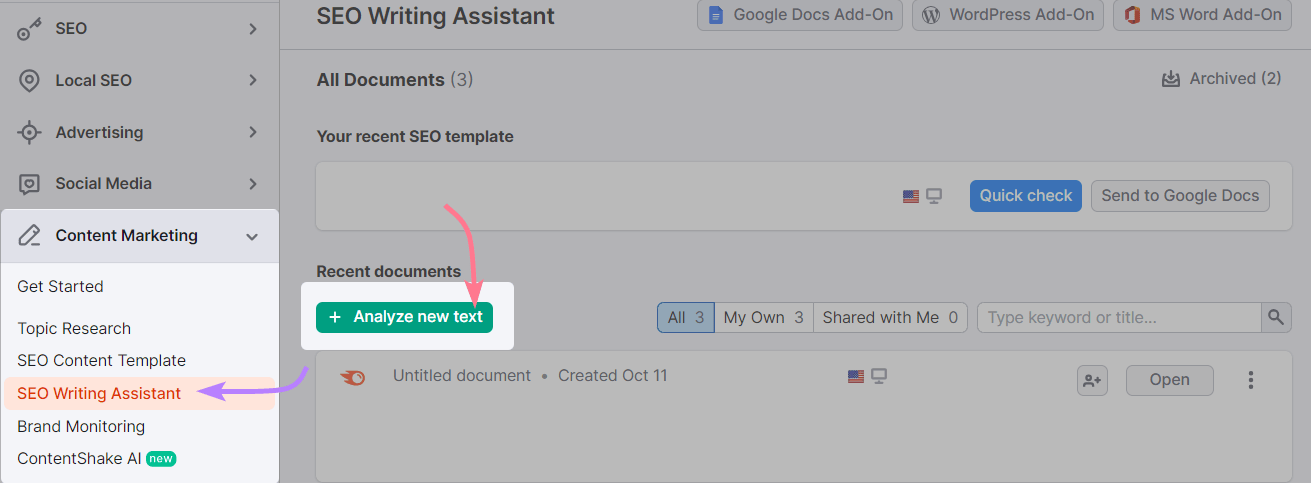
Task: Switch to My Own filter tab
Action: [x=763, y=318]
